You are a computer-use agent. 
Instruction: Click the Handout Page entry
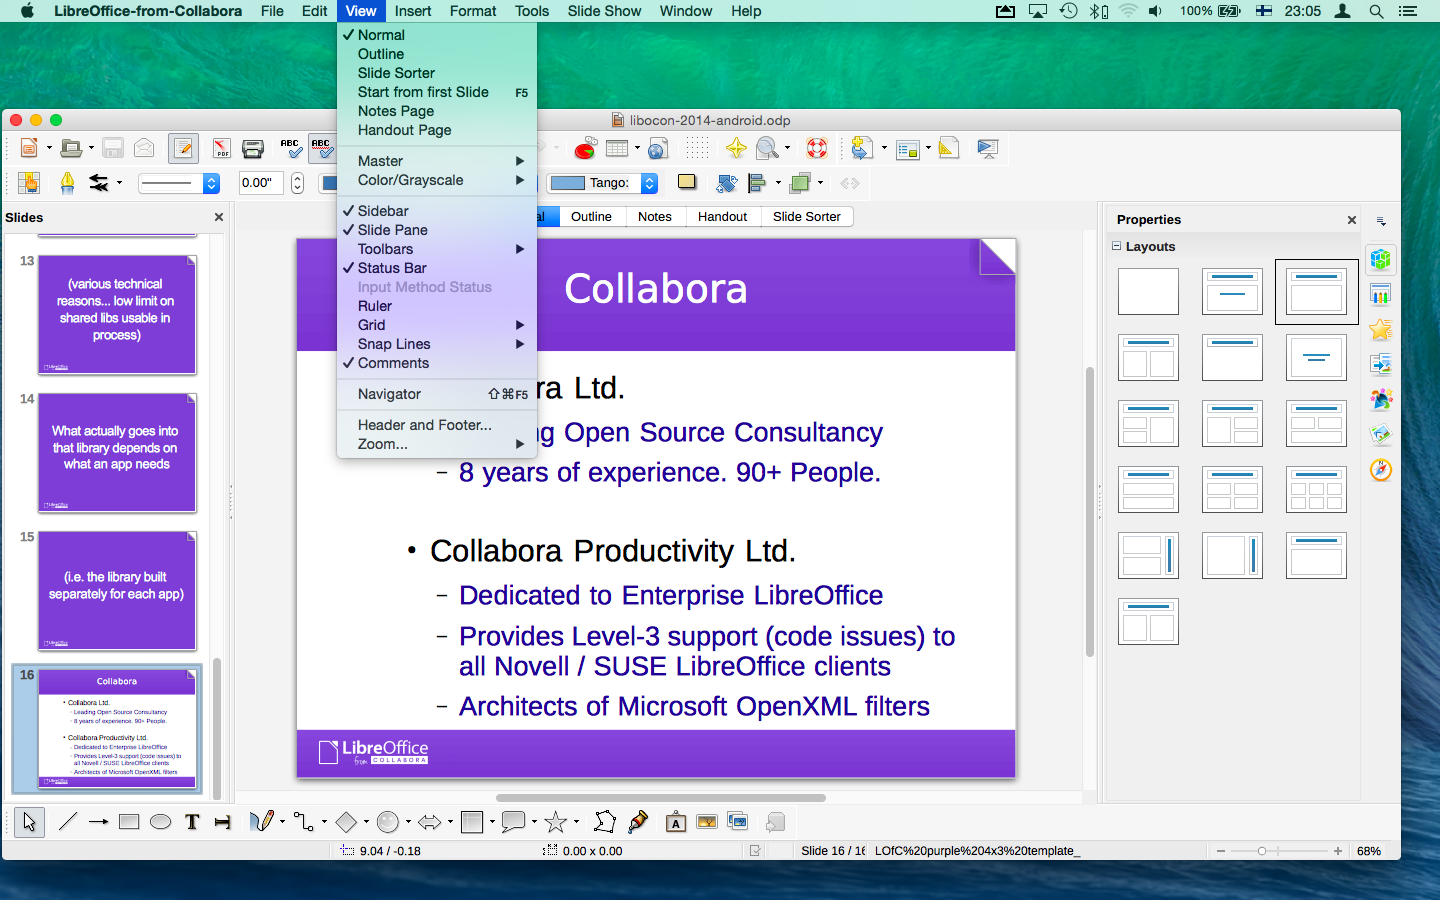pos(437,130)
